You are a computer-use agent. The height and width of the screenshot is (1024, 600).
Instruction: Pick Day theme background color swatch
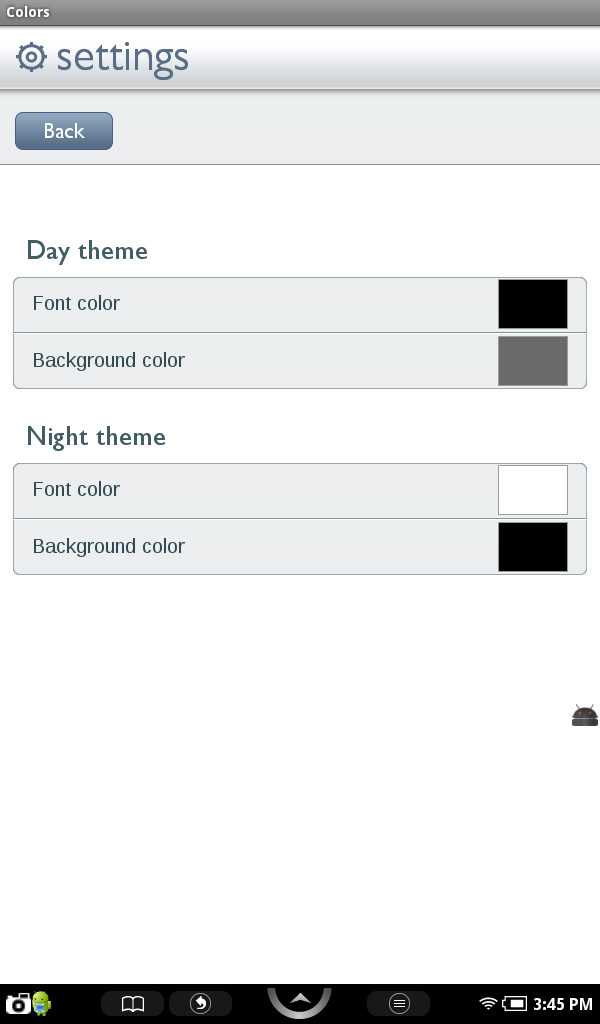(533, 361)
